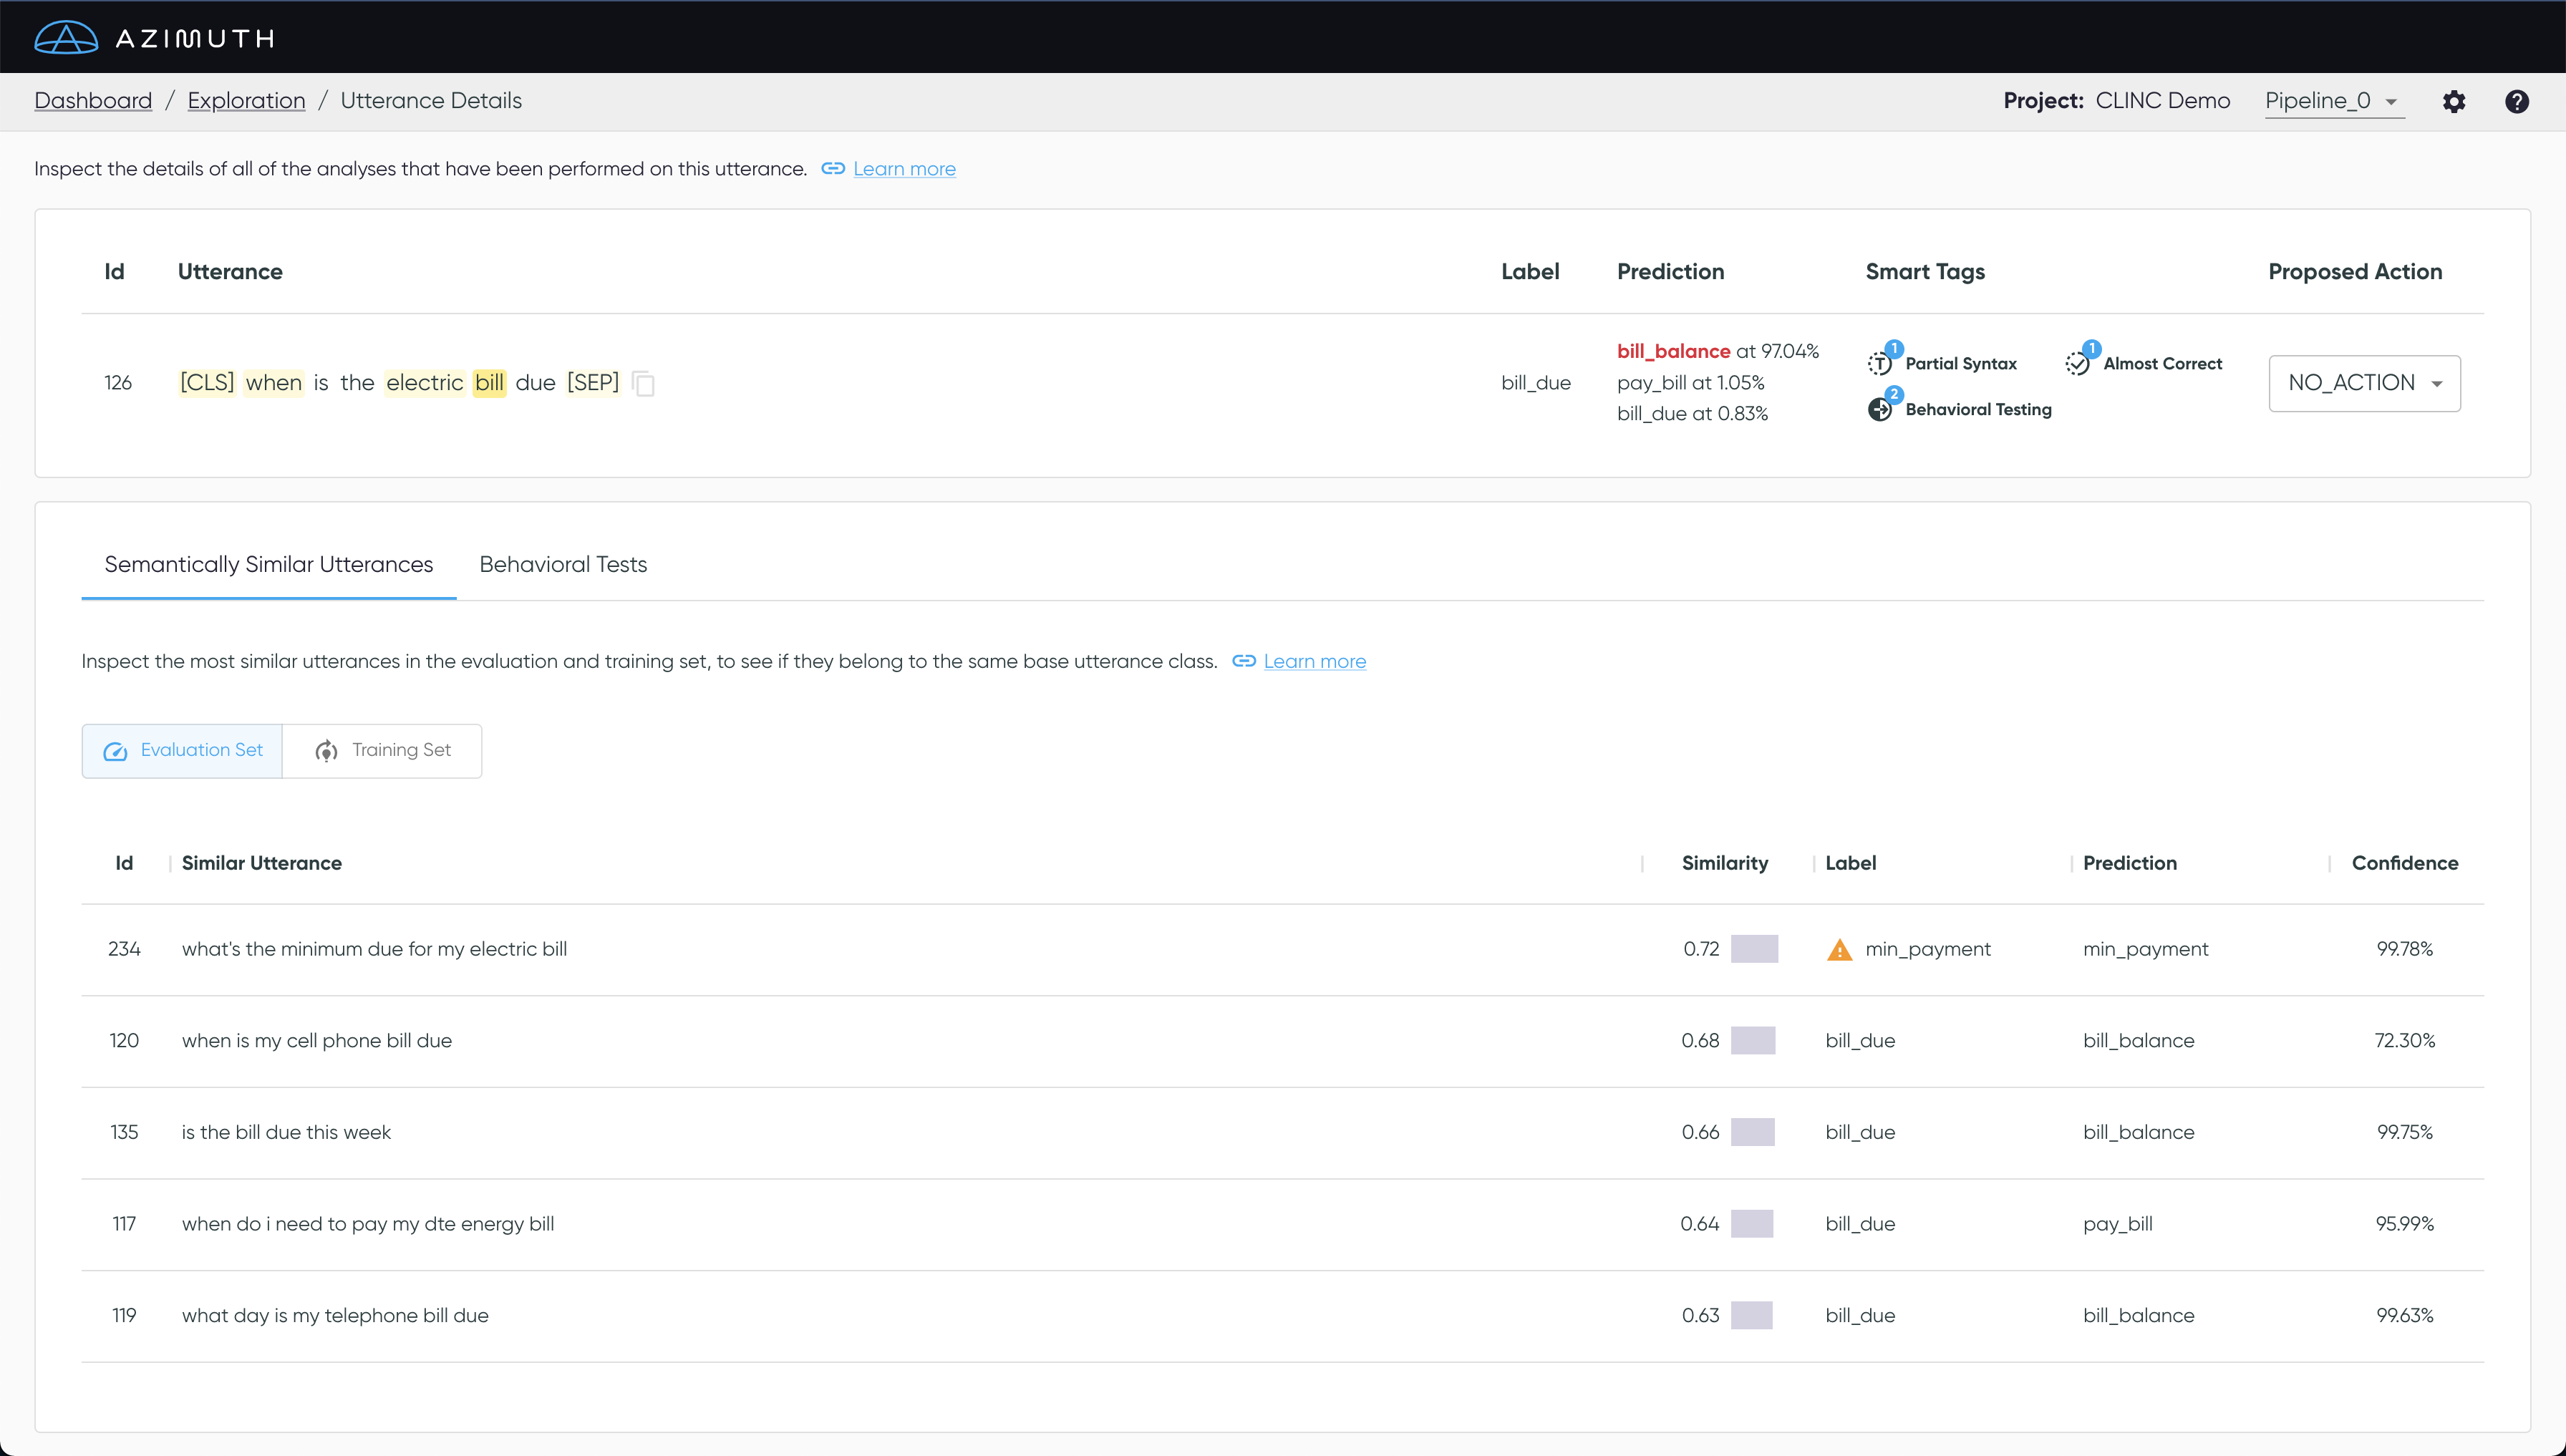This screenshot has width=2566, height=1456.
Task: Click the 'when' token in the utterance
Action: tap(273, 383)
